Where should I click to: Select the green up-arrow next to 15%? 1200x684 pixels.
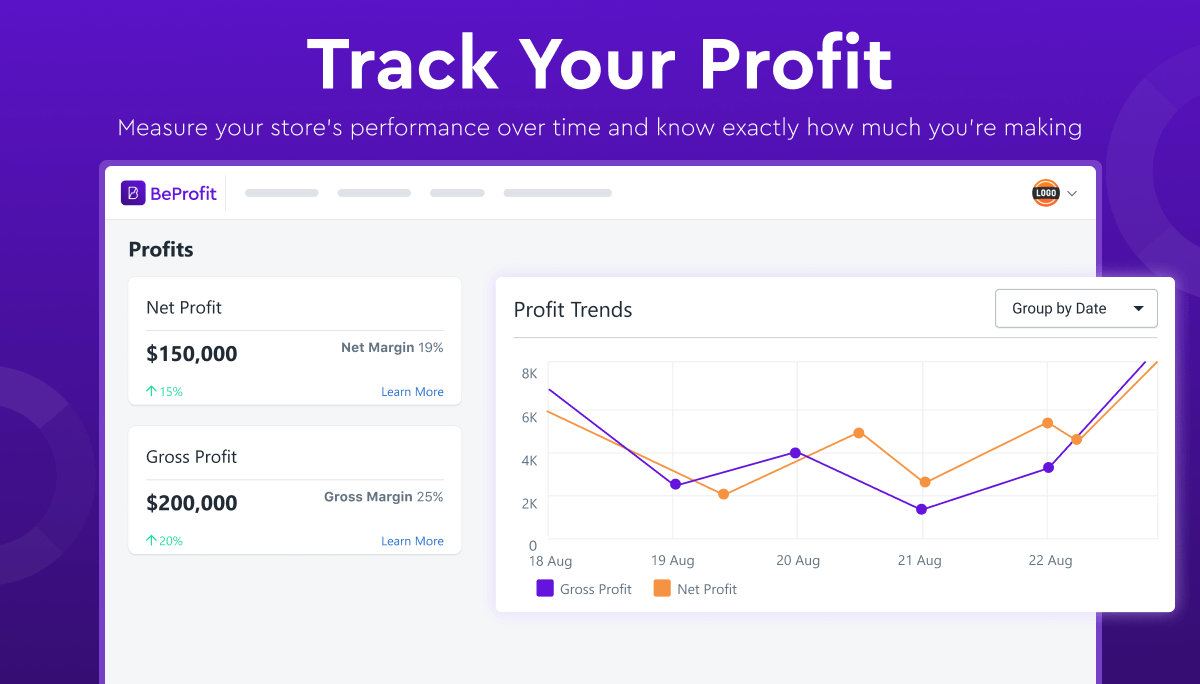pos(150,391)
